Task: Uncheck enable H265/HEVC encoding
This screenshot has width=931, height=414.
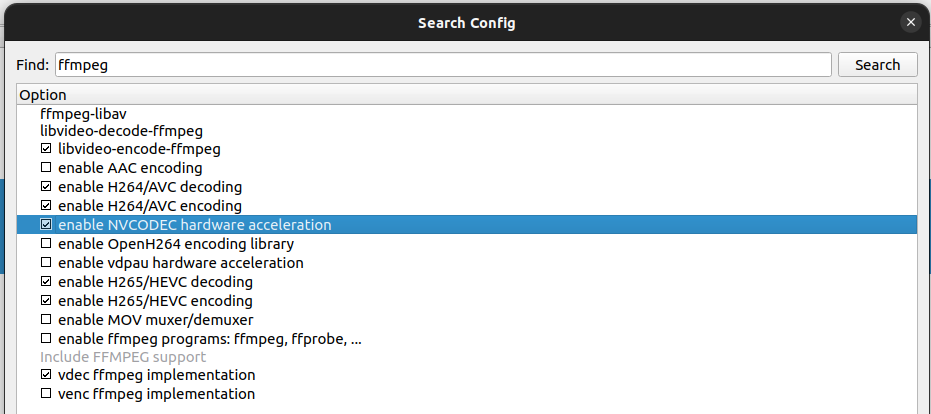Action: [46, 301]
